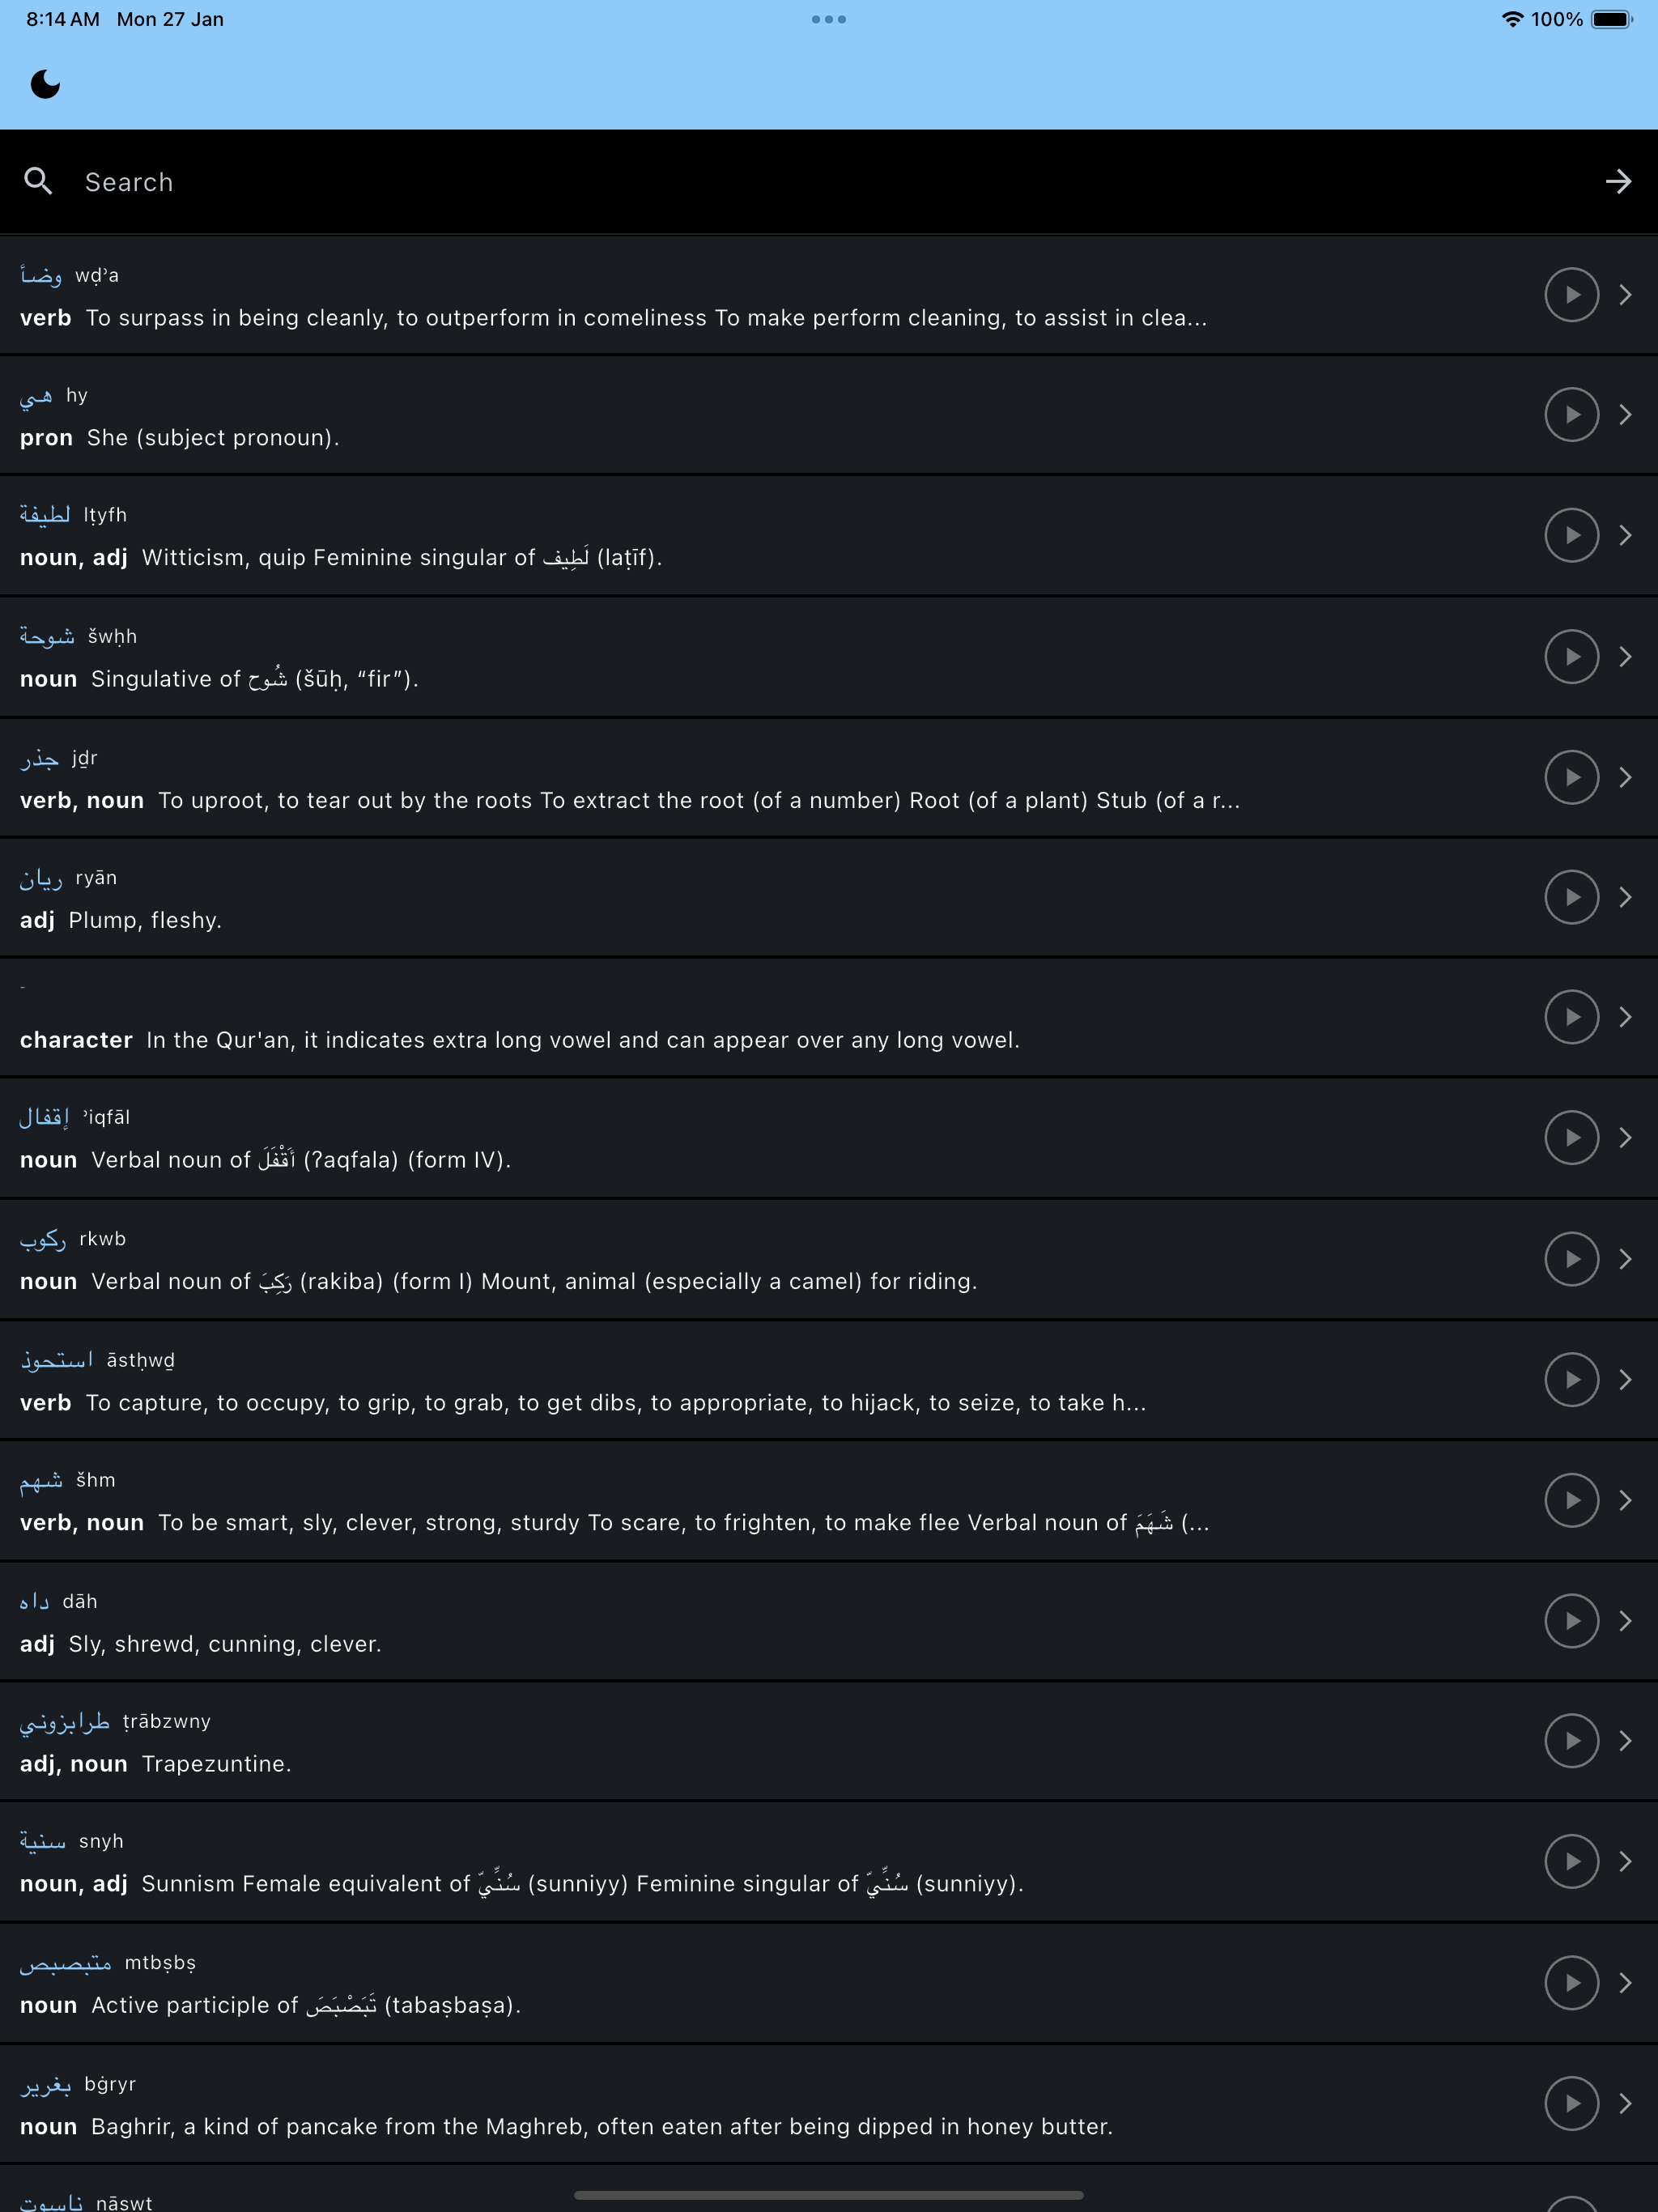1658x2212 pixels.
Task: Open the šhm verb, noun entry
Action: click(829, 1501)
